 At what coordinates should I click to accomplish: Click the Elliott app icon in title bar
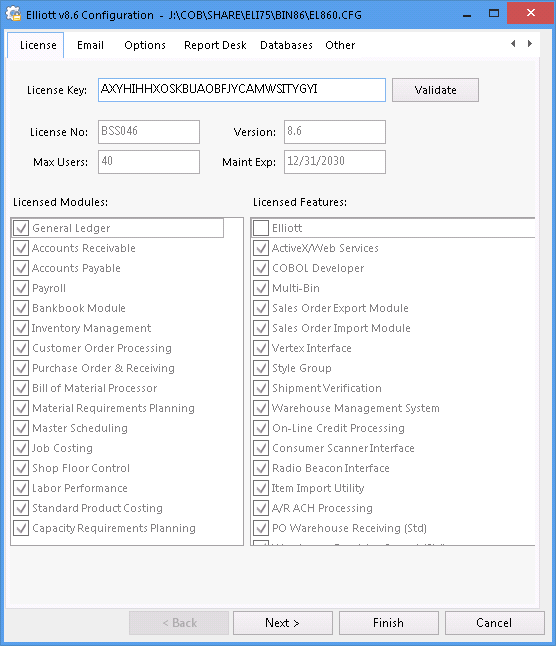[x=14, y=14]
